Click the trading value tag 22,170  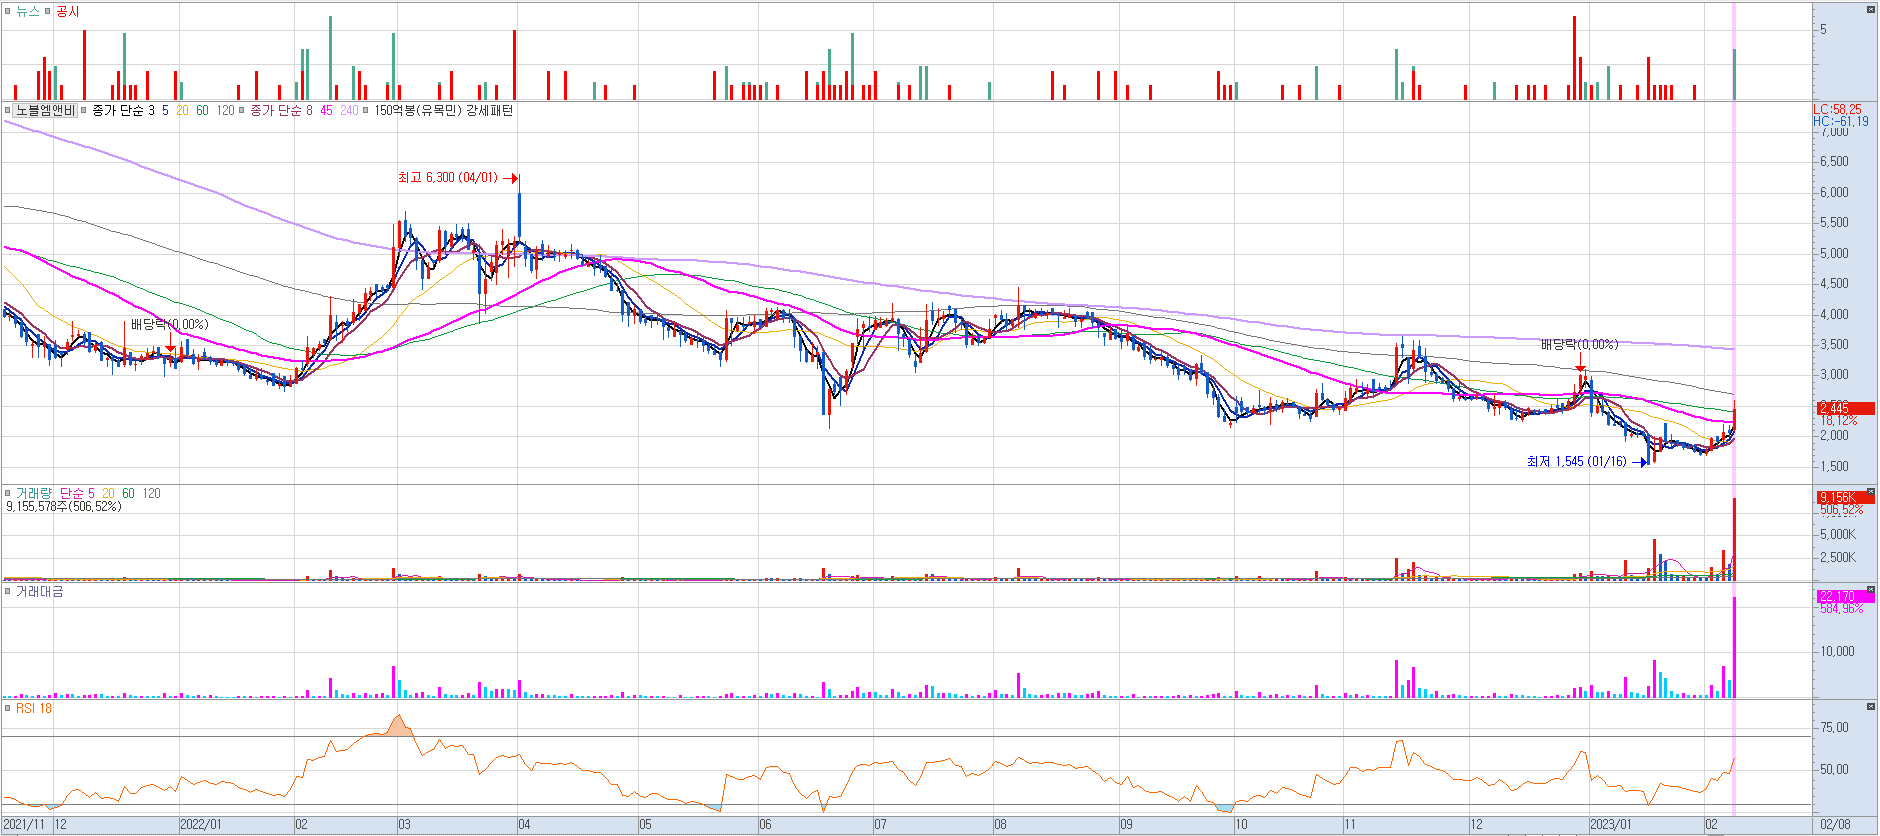point(1845,596)
